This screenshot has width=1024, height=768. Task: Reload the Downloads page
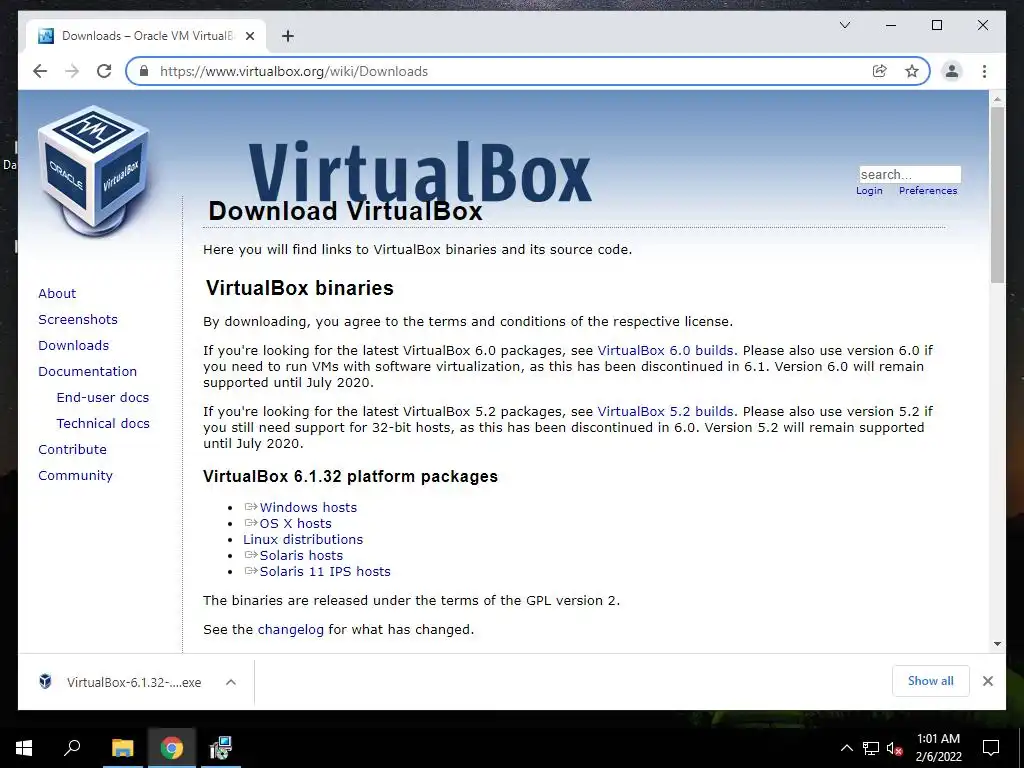coord(104,71)
